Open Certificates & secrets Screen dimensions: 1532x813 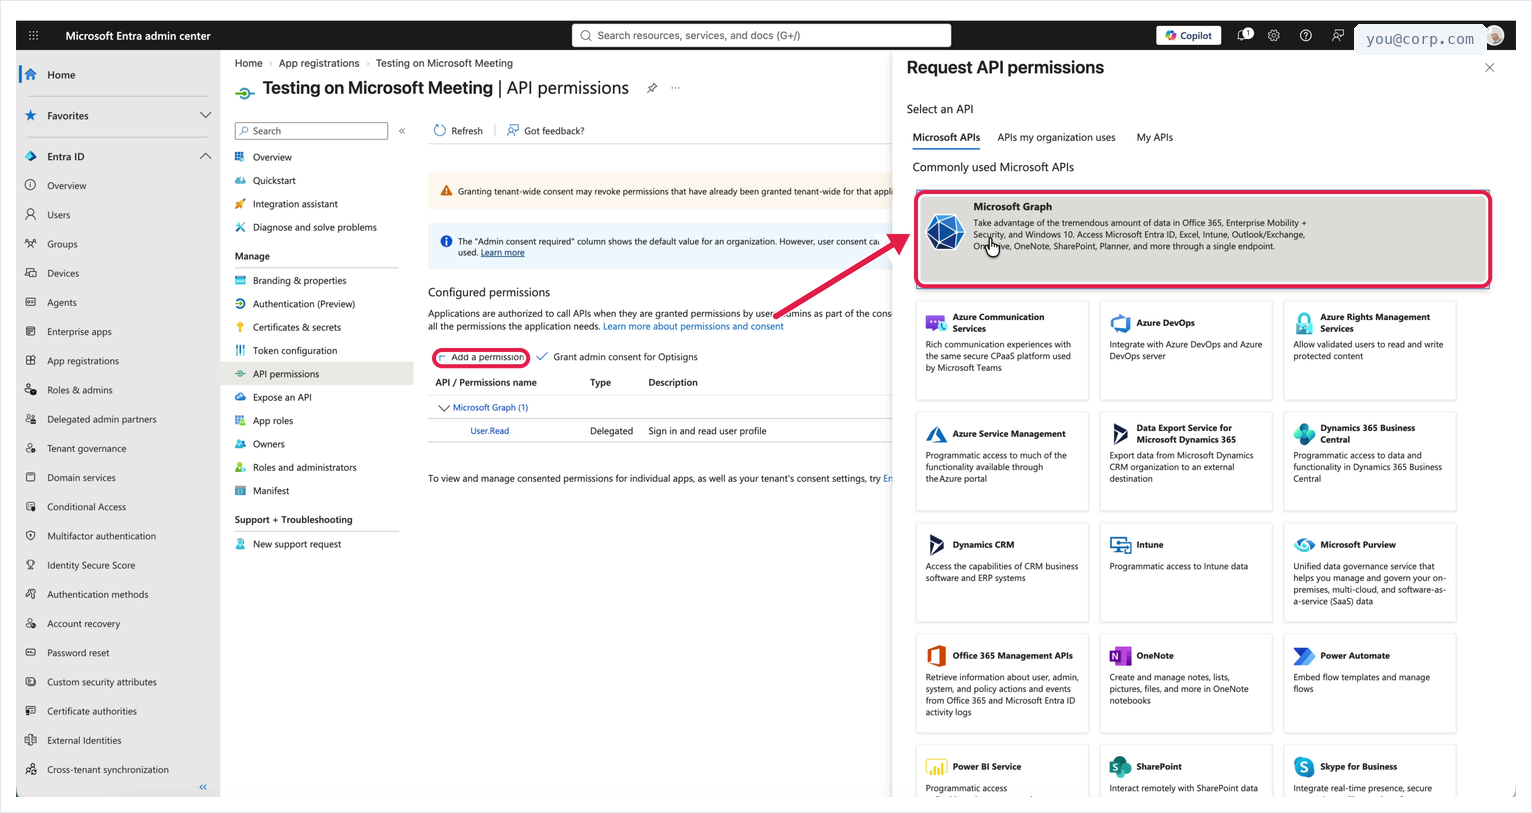[297, 327]
